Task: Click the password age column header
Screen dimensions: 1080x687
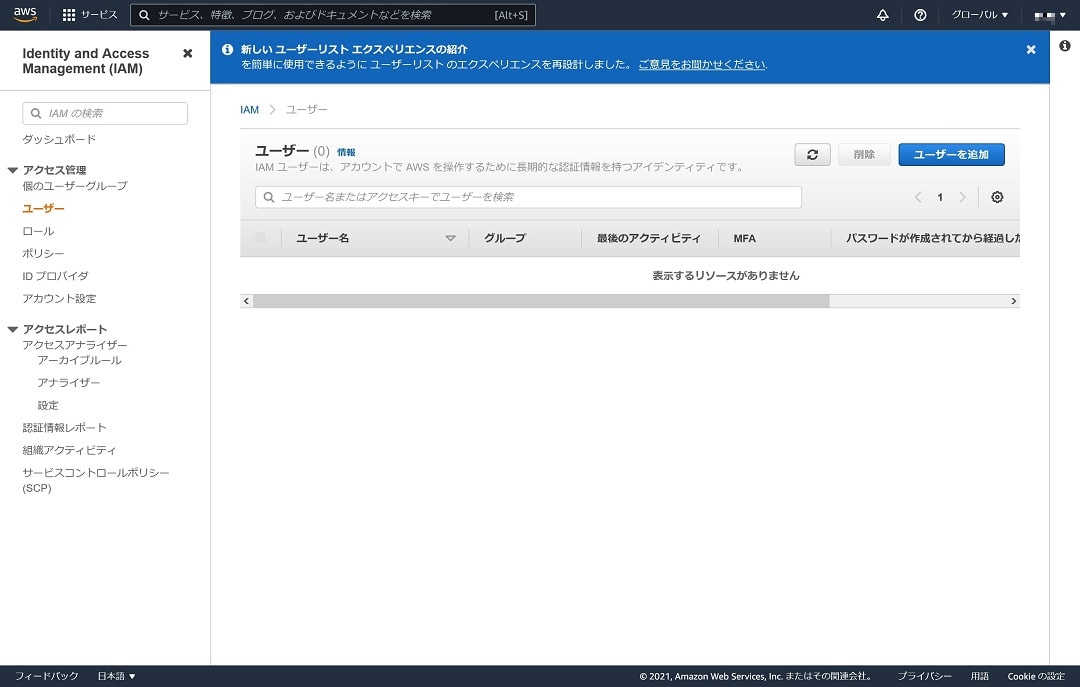Action: (933, 238)
